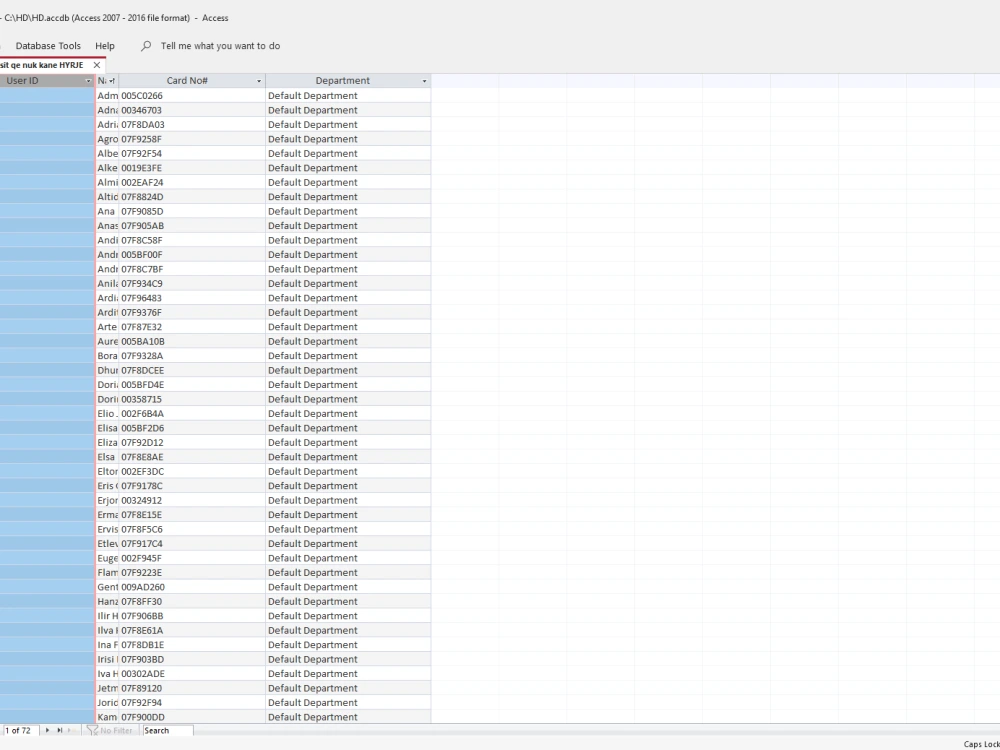The width and height of the screenshot is (1000, 750).
Task: Click card number cell 07F903BD
Action: (x=192, y=659)
